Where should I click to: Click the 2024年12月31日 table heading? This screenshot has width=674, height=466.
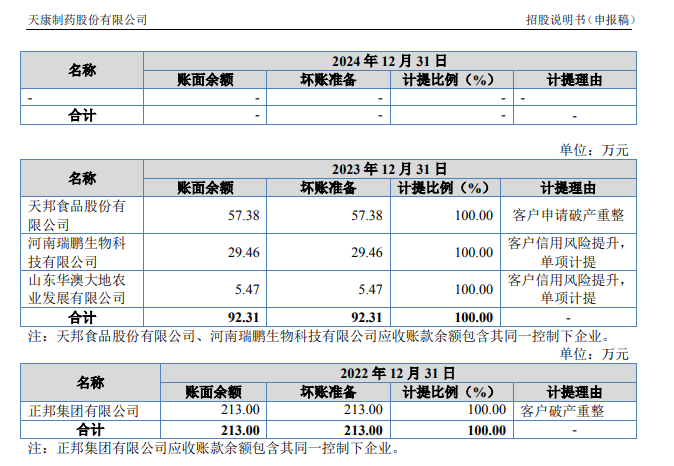click(x=389, y=61)
